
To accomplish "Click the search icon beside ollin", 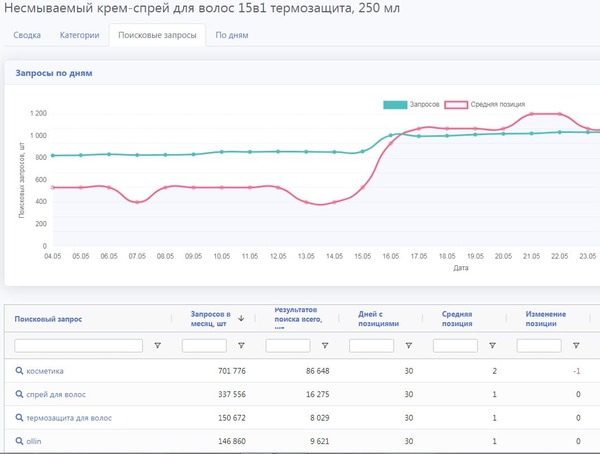I will point(19,440).
